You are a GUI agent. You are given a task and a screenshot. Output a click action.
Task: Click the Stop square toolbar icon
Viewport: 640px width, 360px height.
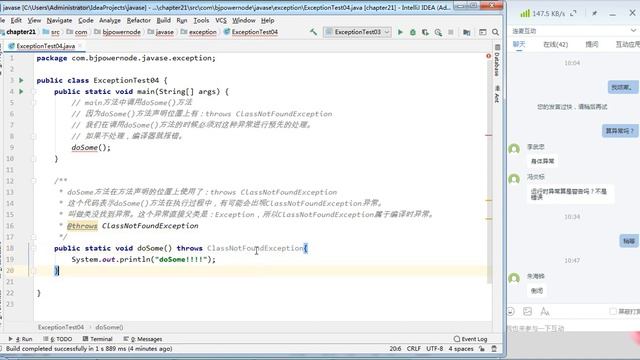tap(451, 32)
